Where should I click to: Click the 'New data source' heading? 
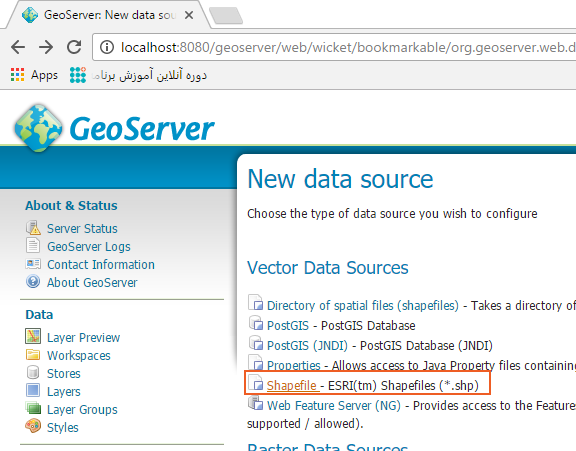340,179
